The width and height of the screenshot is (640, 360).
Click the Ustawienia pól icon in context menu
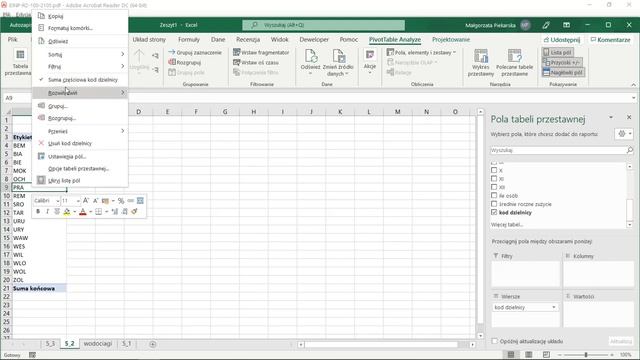click(41, 156)
